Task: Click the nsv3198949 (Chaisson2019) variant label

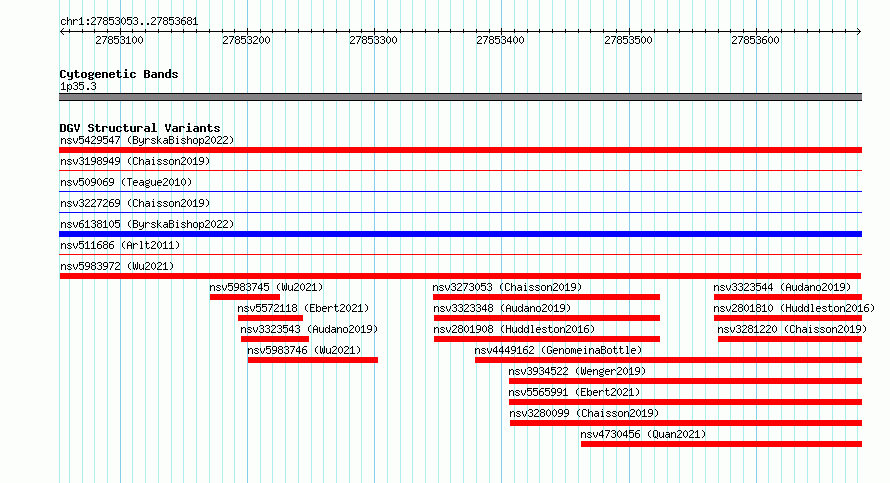Action: click(x=135, y=161)
